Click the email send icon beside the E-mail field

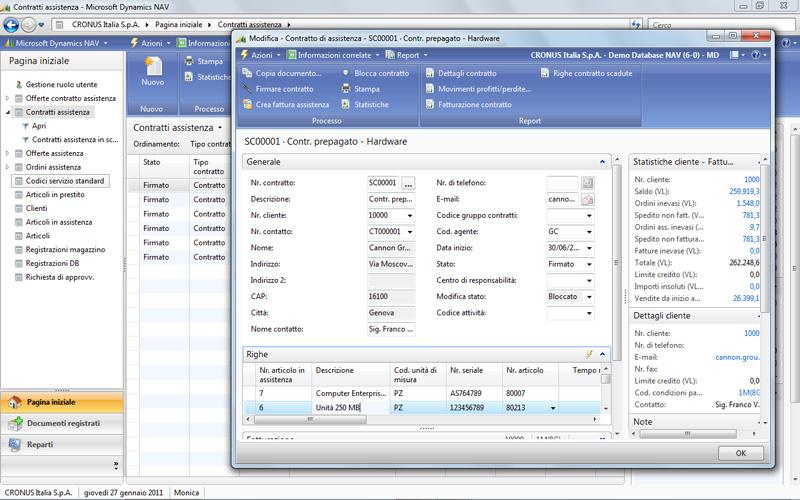pyautogui.click(x=587, y=199)
